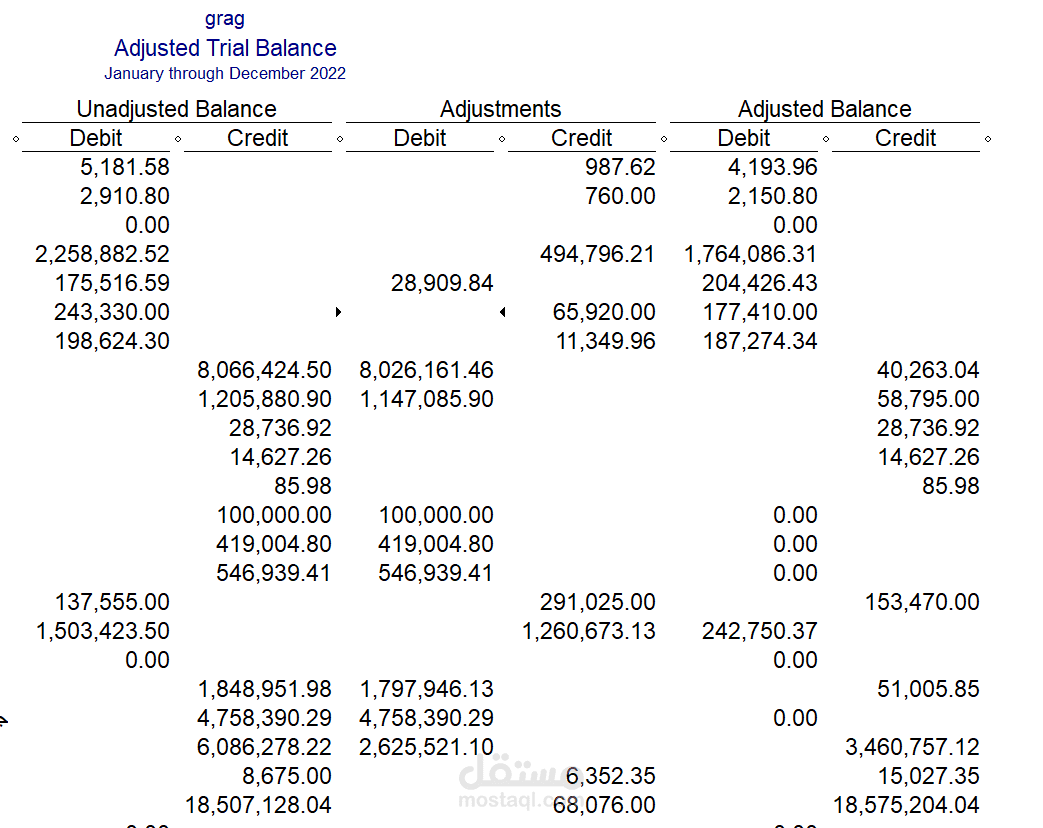This screenshot has width=1043, height=828.
Task: Select the adjusted credit 40,263.04
Action: 928,370
